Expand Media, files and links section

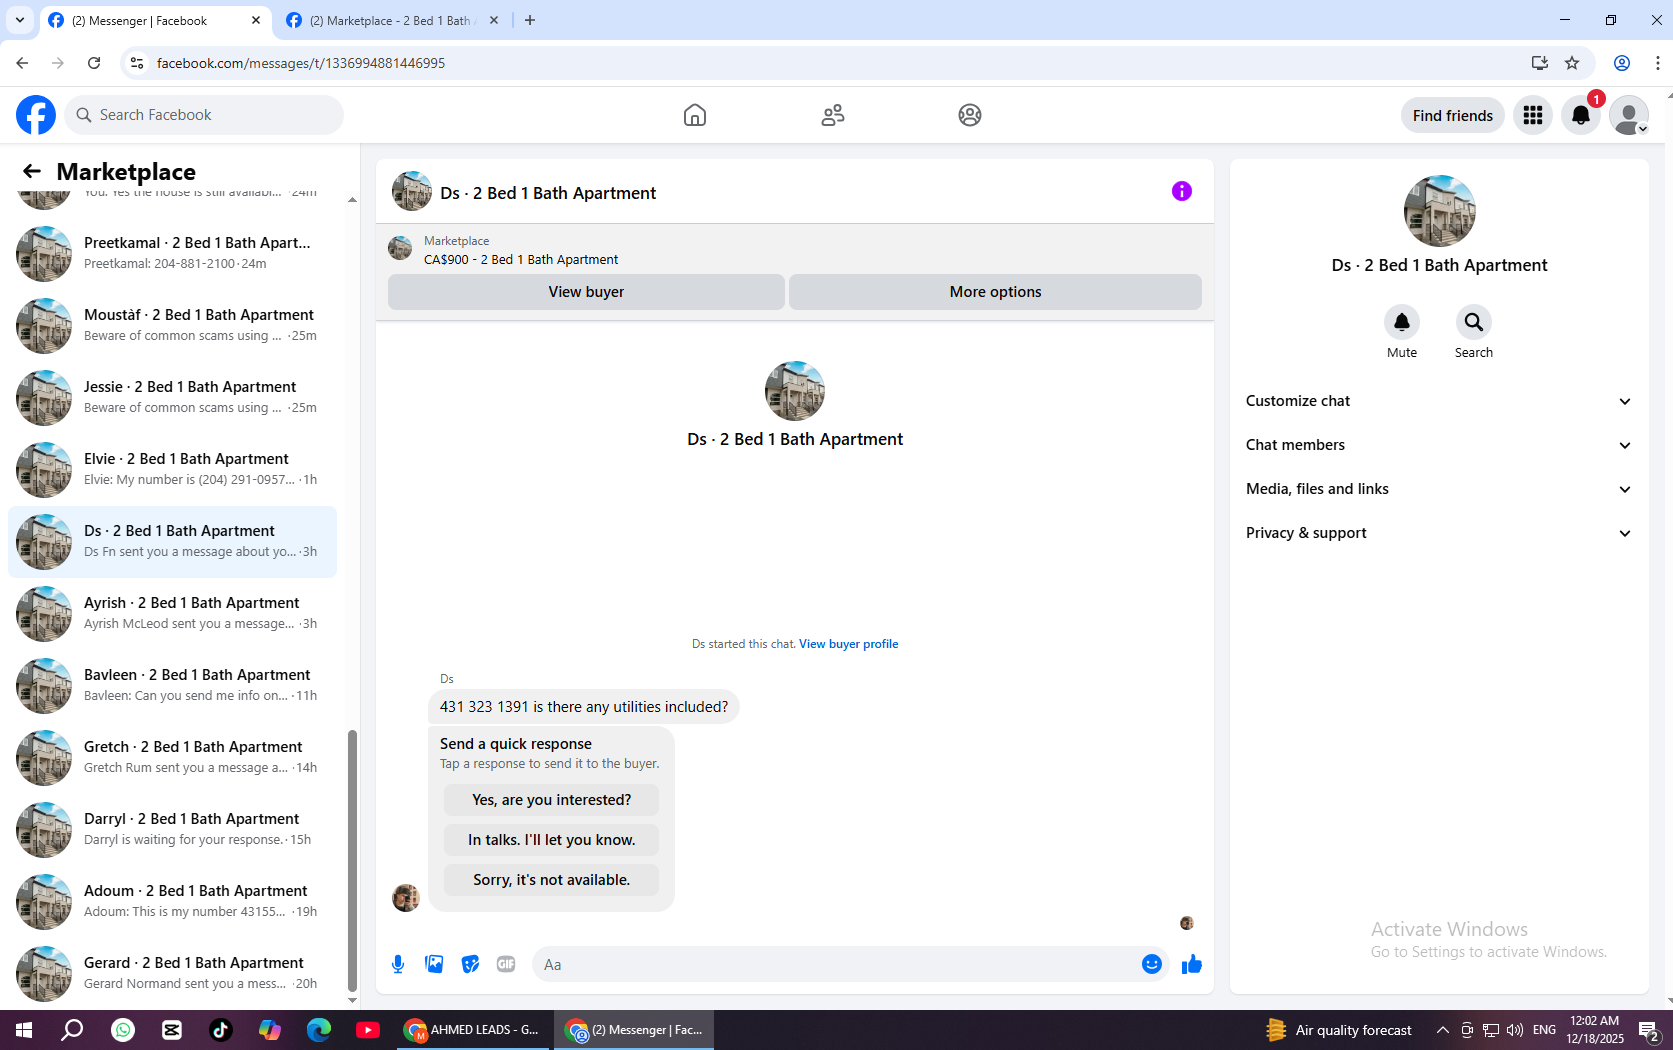1439,489
